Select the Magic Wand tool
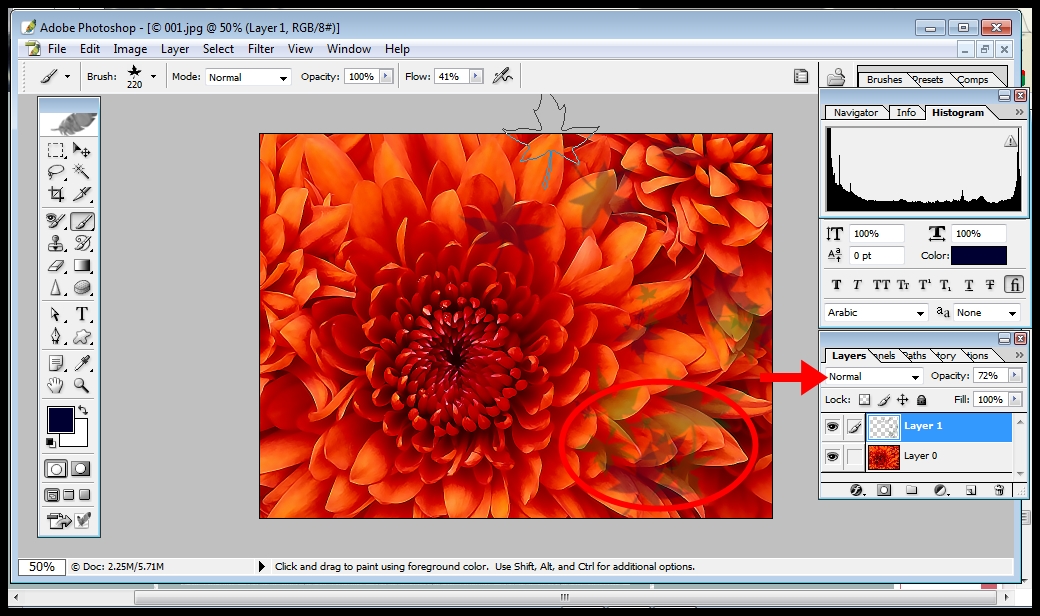1040x616 pixels. coord(82,172)
